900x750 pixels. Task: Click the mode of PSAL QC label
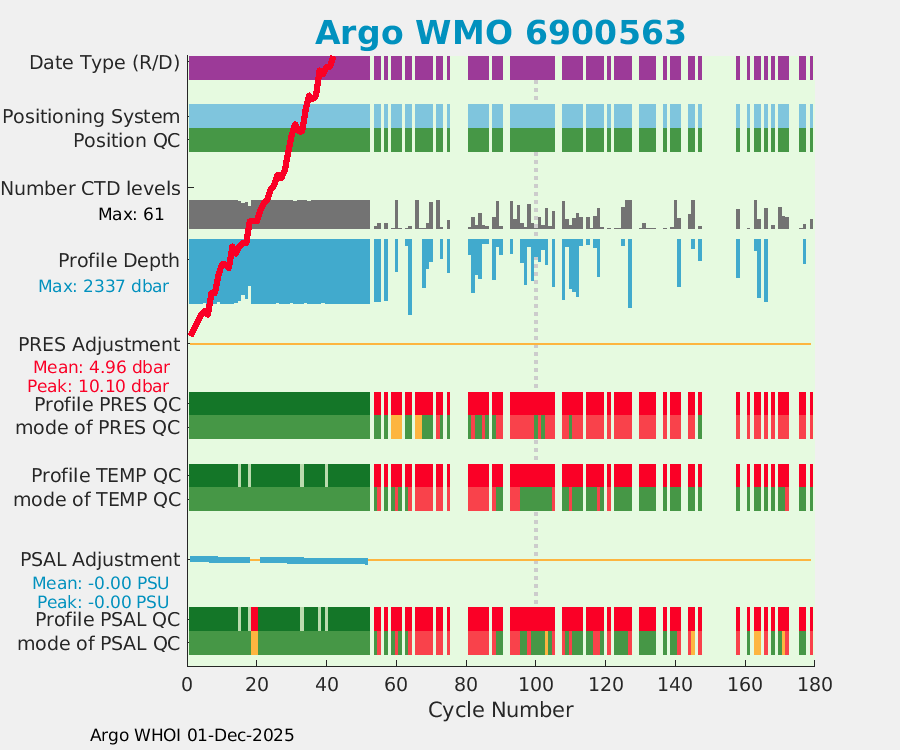click(x=99, y=643)
